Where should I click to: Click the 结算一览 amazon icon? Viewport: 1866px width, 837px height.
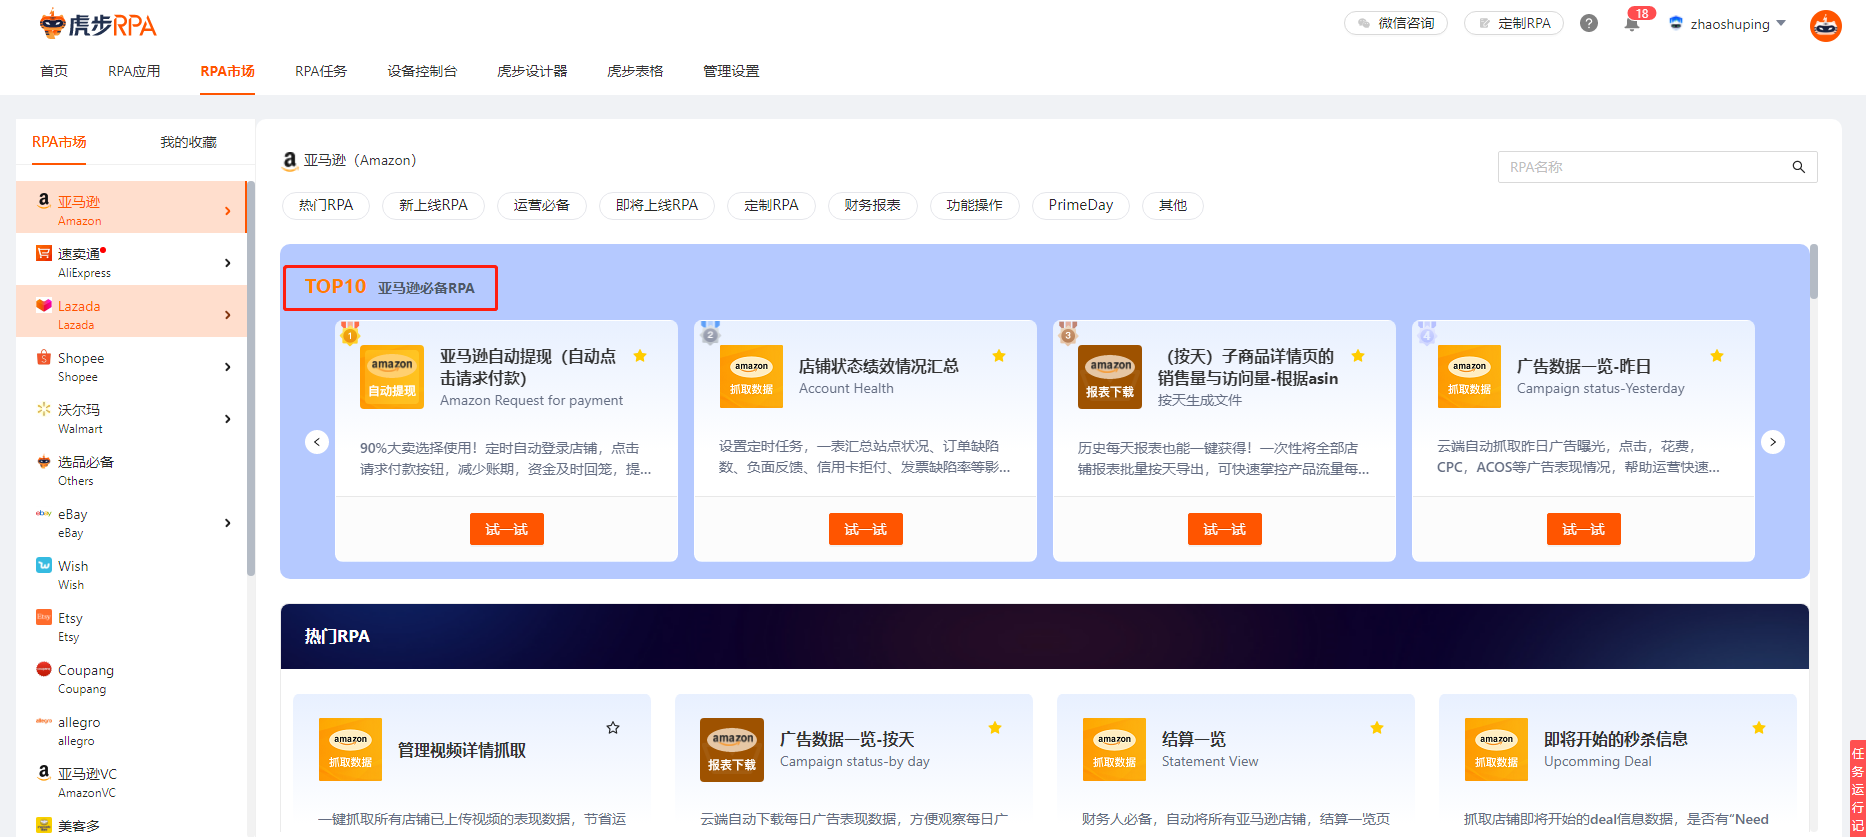point(1114,750)
